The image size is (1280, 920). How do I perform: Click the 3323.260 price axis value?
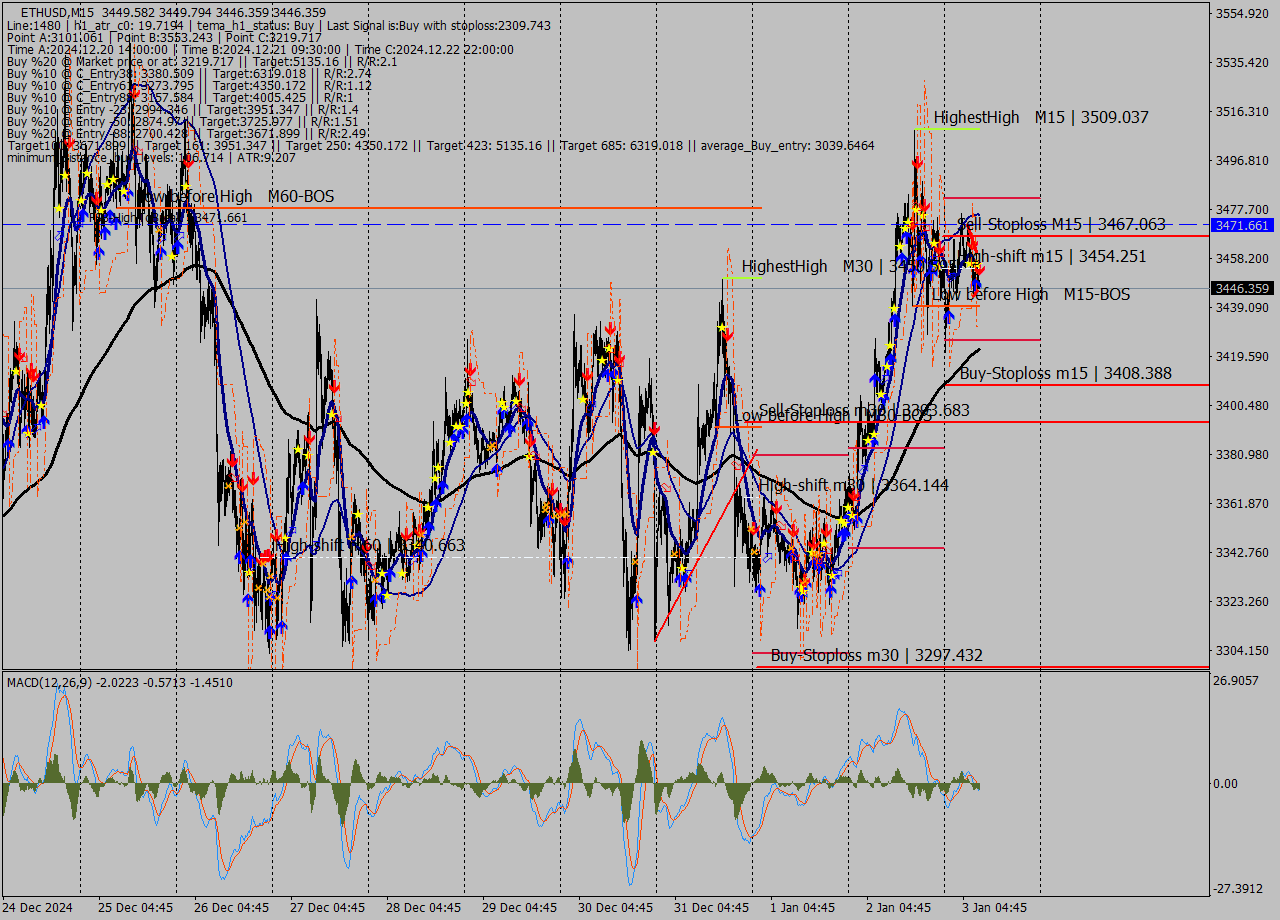pyautogui.click(x=1241, y=601)
